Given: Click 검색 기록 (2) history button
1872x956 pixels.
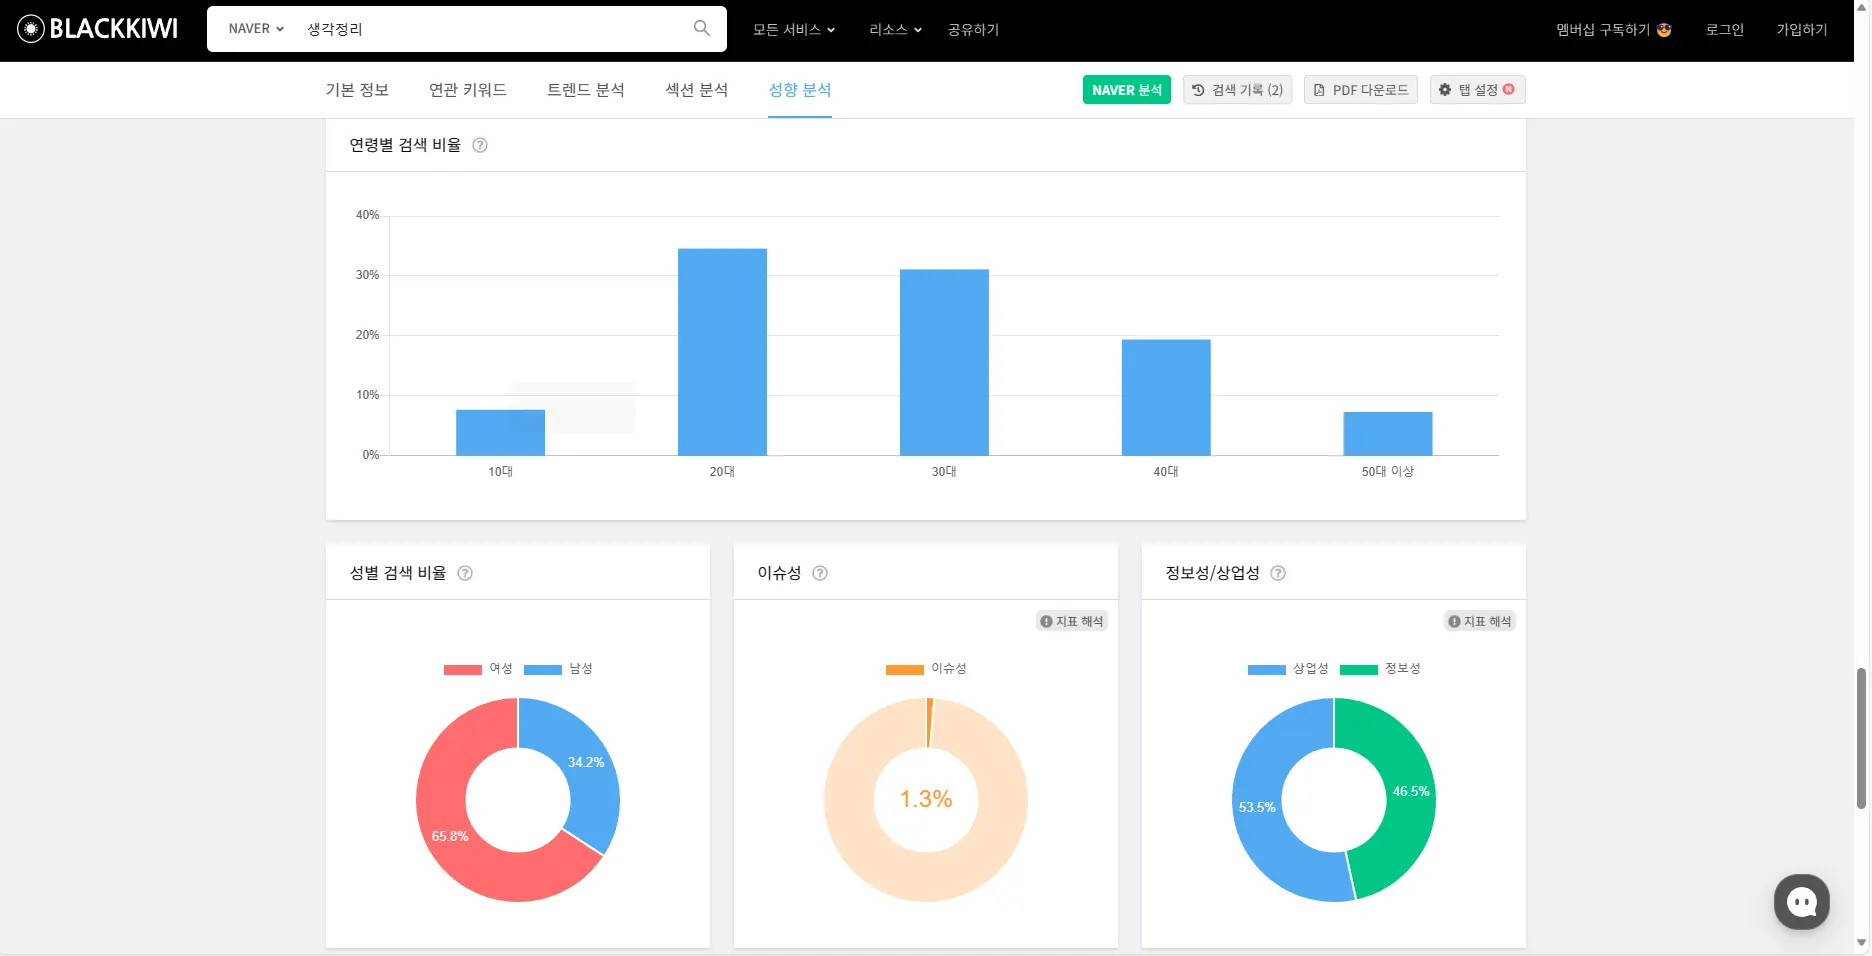Looking at the screenshot, I should pyautogui.click(x=1237, y=90).
